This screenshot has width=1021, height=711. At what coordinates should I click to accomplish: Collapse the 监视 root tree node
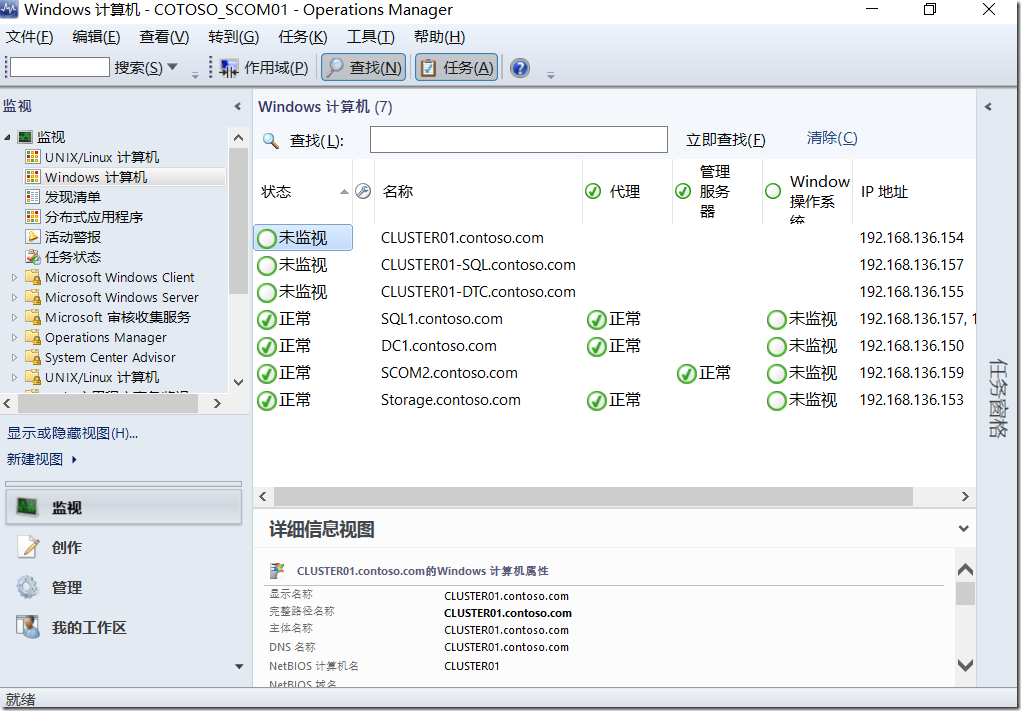pyautogui.click(x=8, y=137)
